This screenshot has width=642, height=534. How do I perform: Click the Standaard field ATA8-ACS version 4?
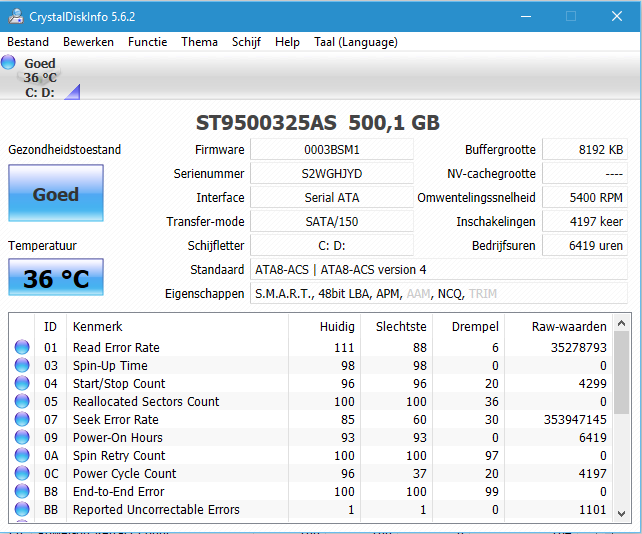[x=439, y=269]
